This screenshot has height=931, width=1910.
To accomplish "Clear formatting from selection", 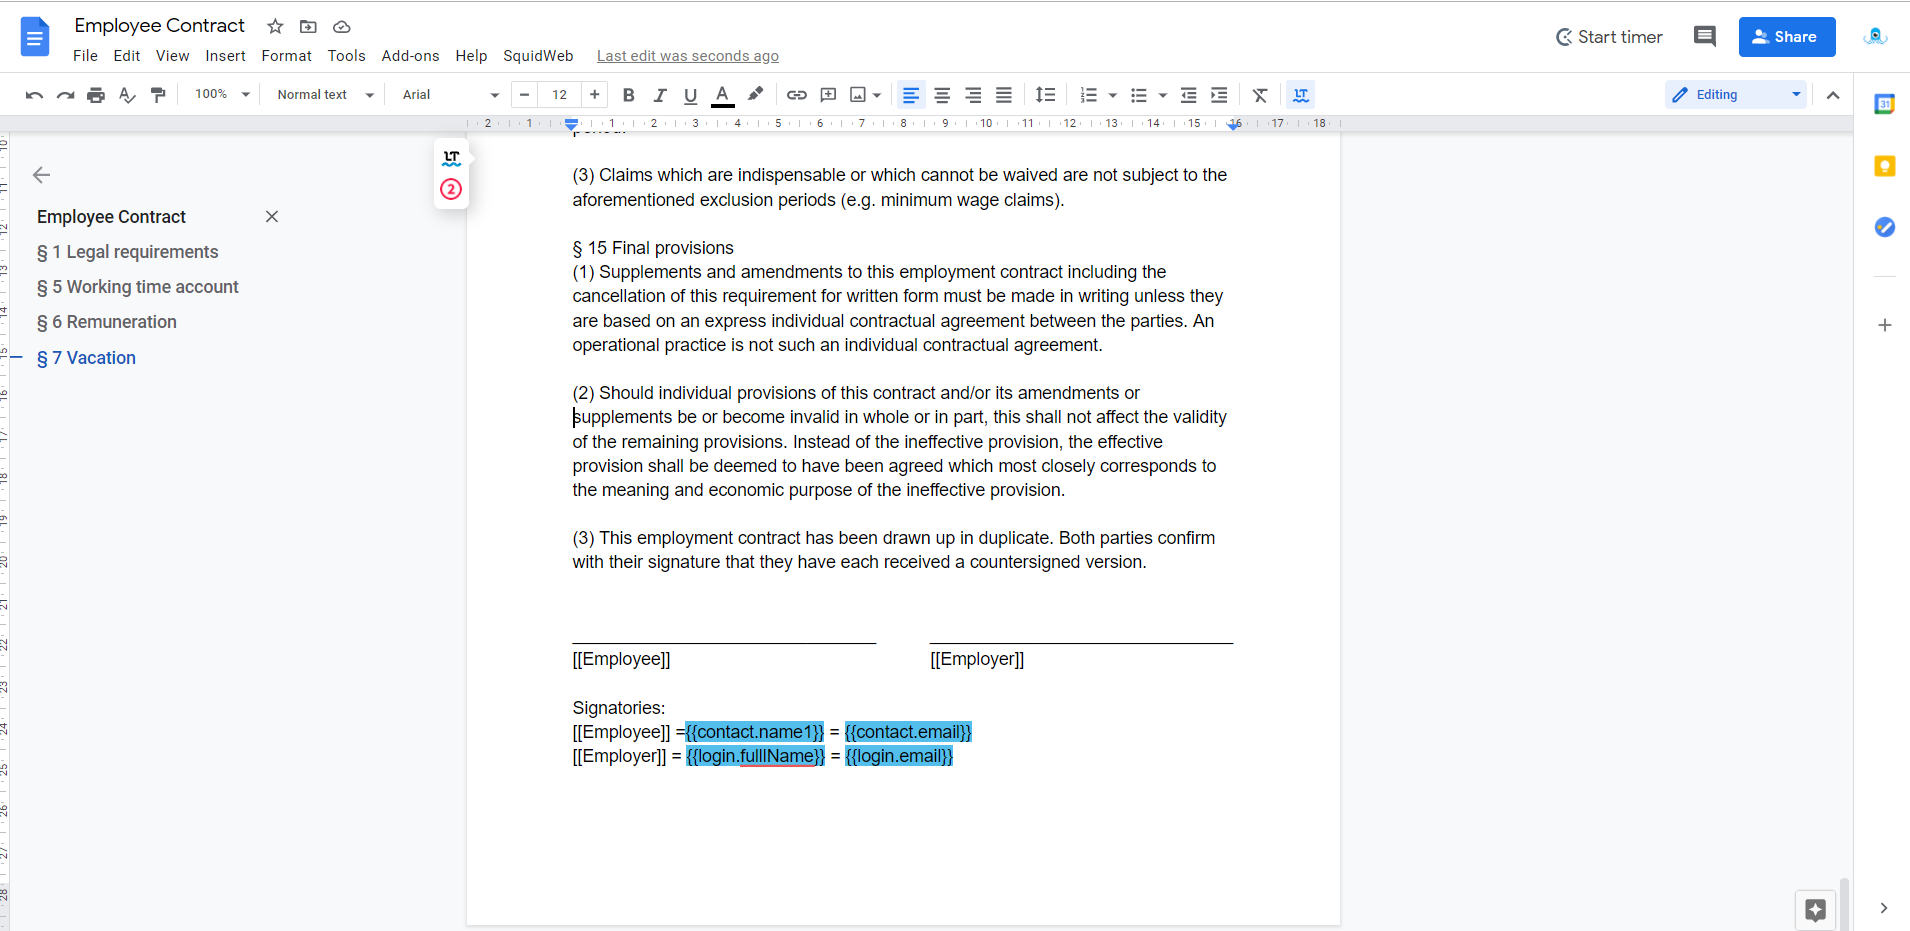I will pos(1260,95).
